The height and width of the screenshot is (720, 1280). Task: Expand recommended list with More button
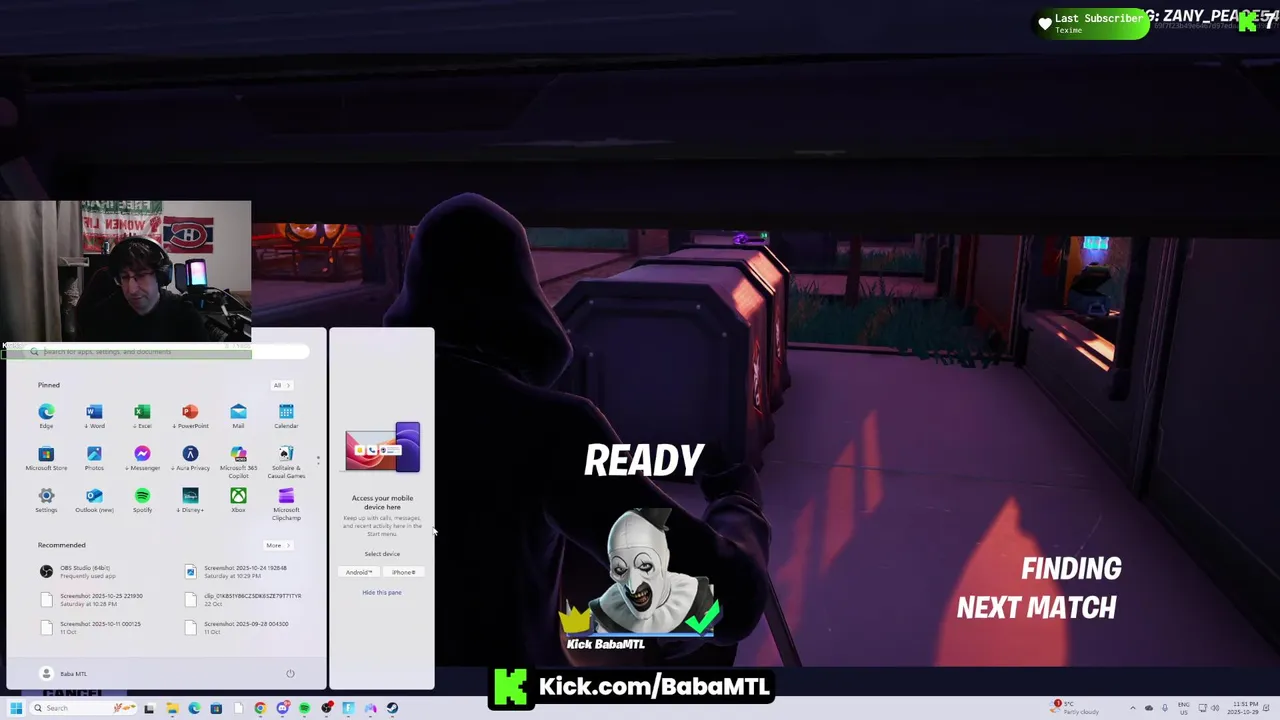coord(277,545)
